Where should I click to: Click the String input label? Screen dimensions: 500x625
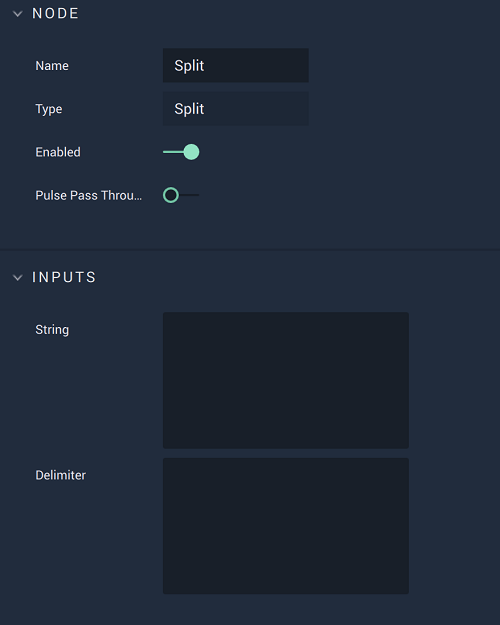click(52, 330)
